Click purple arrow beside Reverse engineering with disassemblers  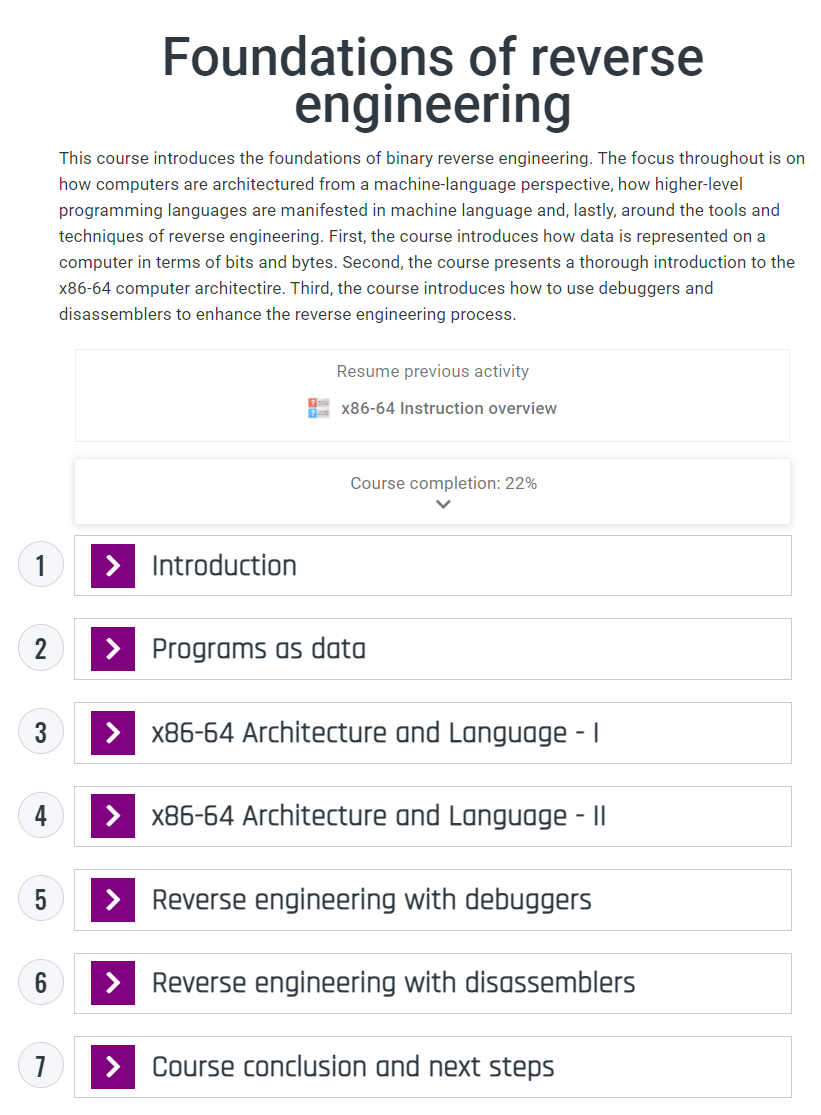(x=113, y=983)
